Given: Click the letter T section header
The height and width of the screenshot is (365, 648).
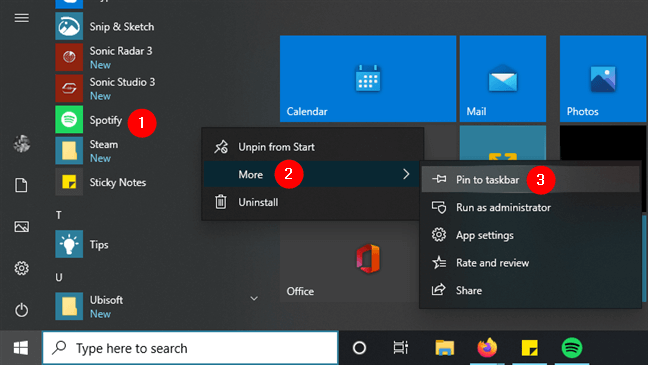Looking at the screenshot, I should tap(59, 215).
